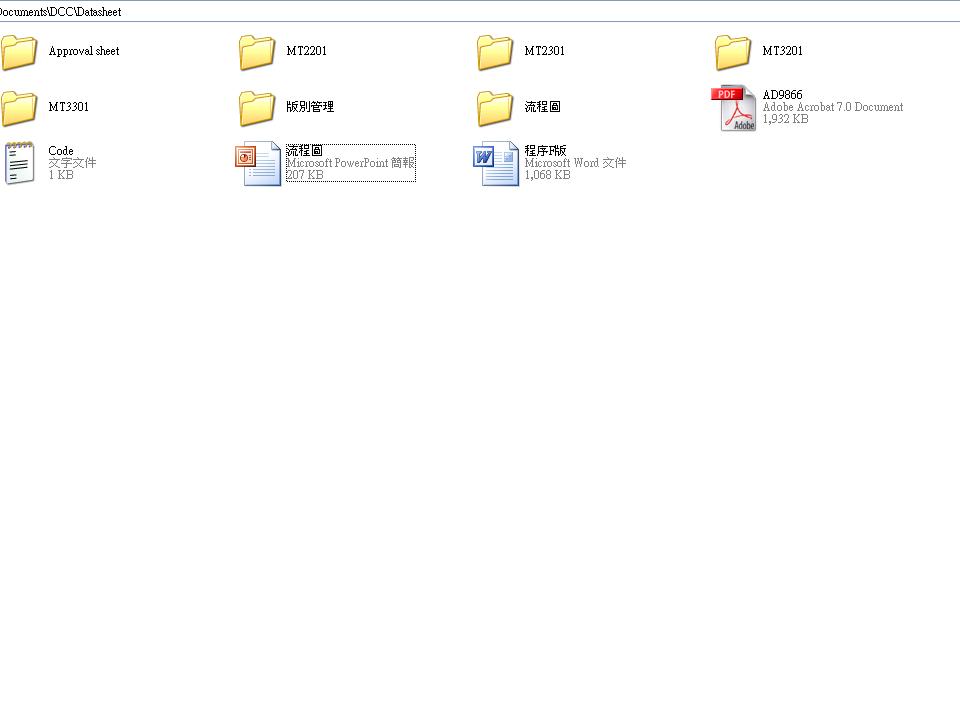Click the 'Microsoft PowerPoint 簡報' file type text

(x=350, y=163)
